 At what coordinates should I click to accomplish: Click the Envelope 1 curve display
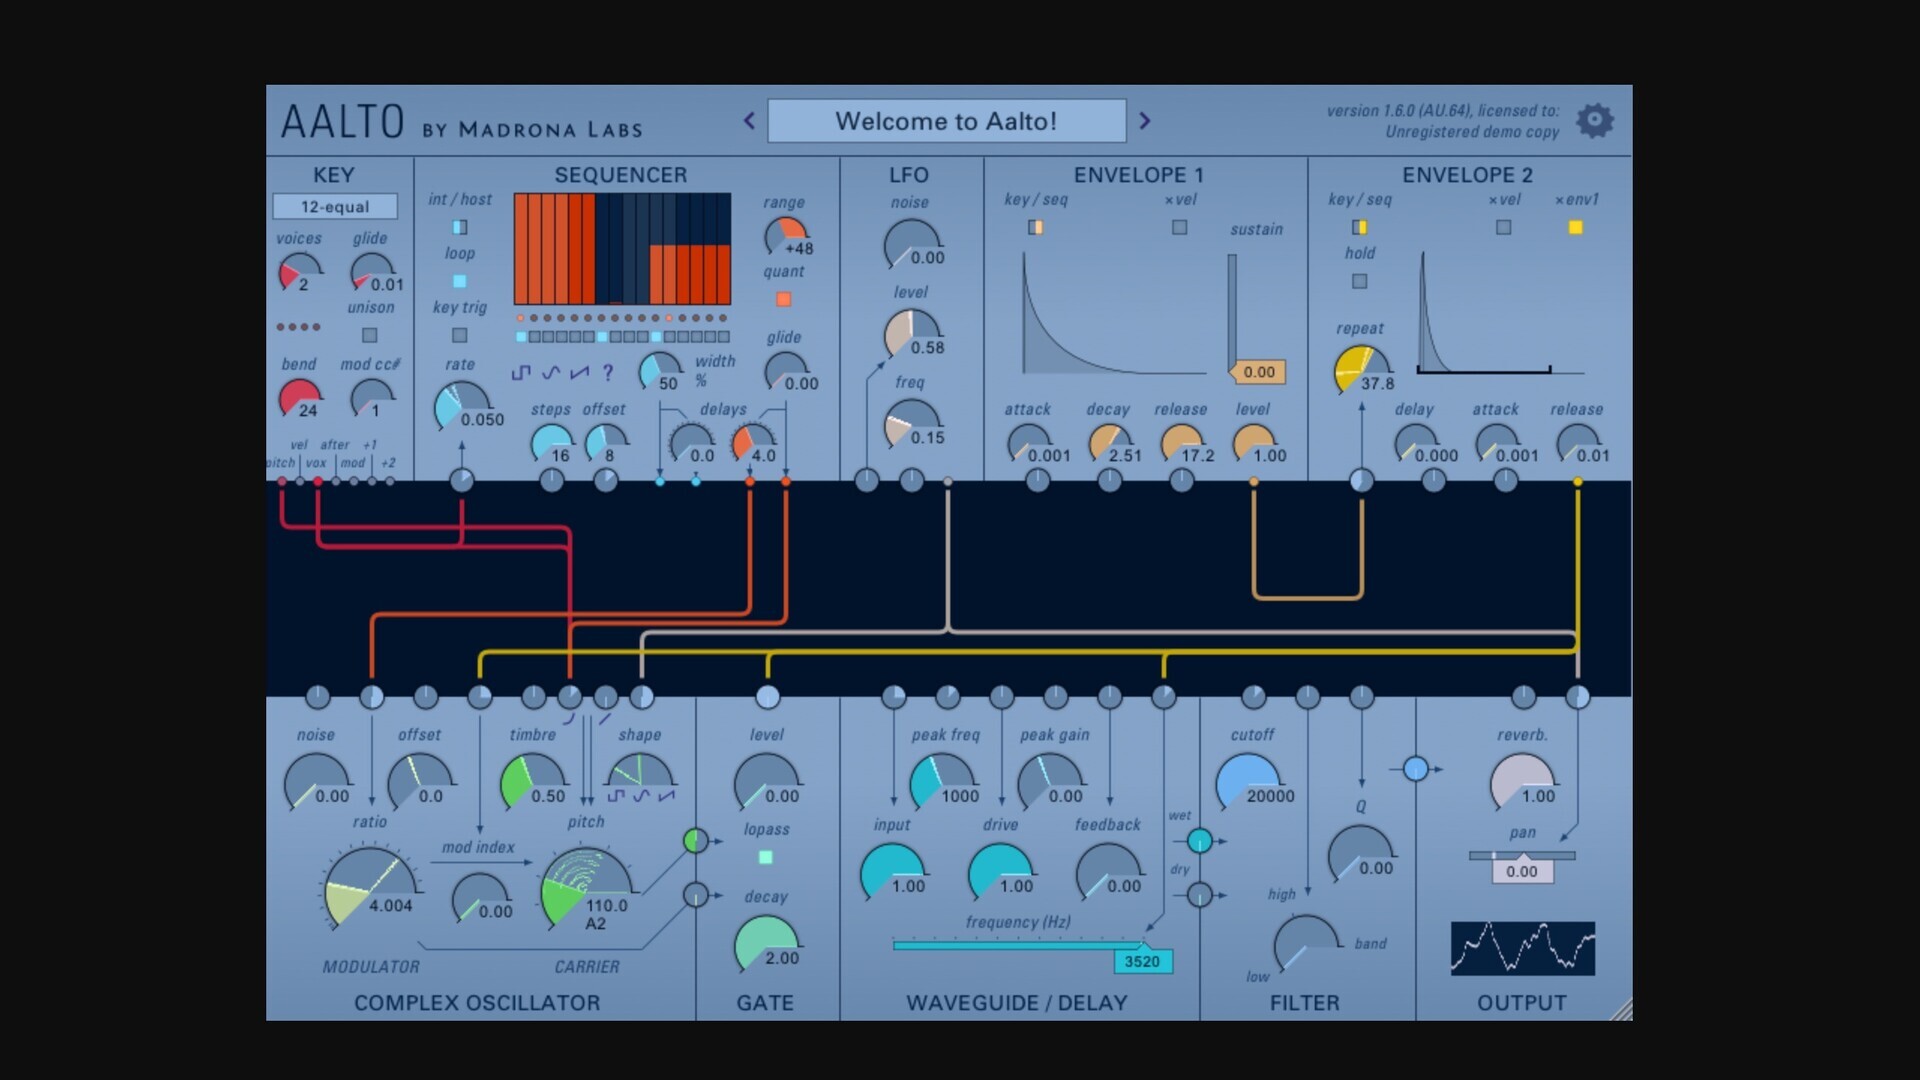[x=1113, y=314]
